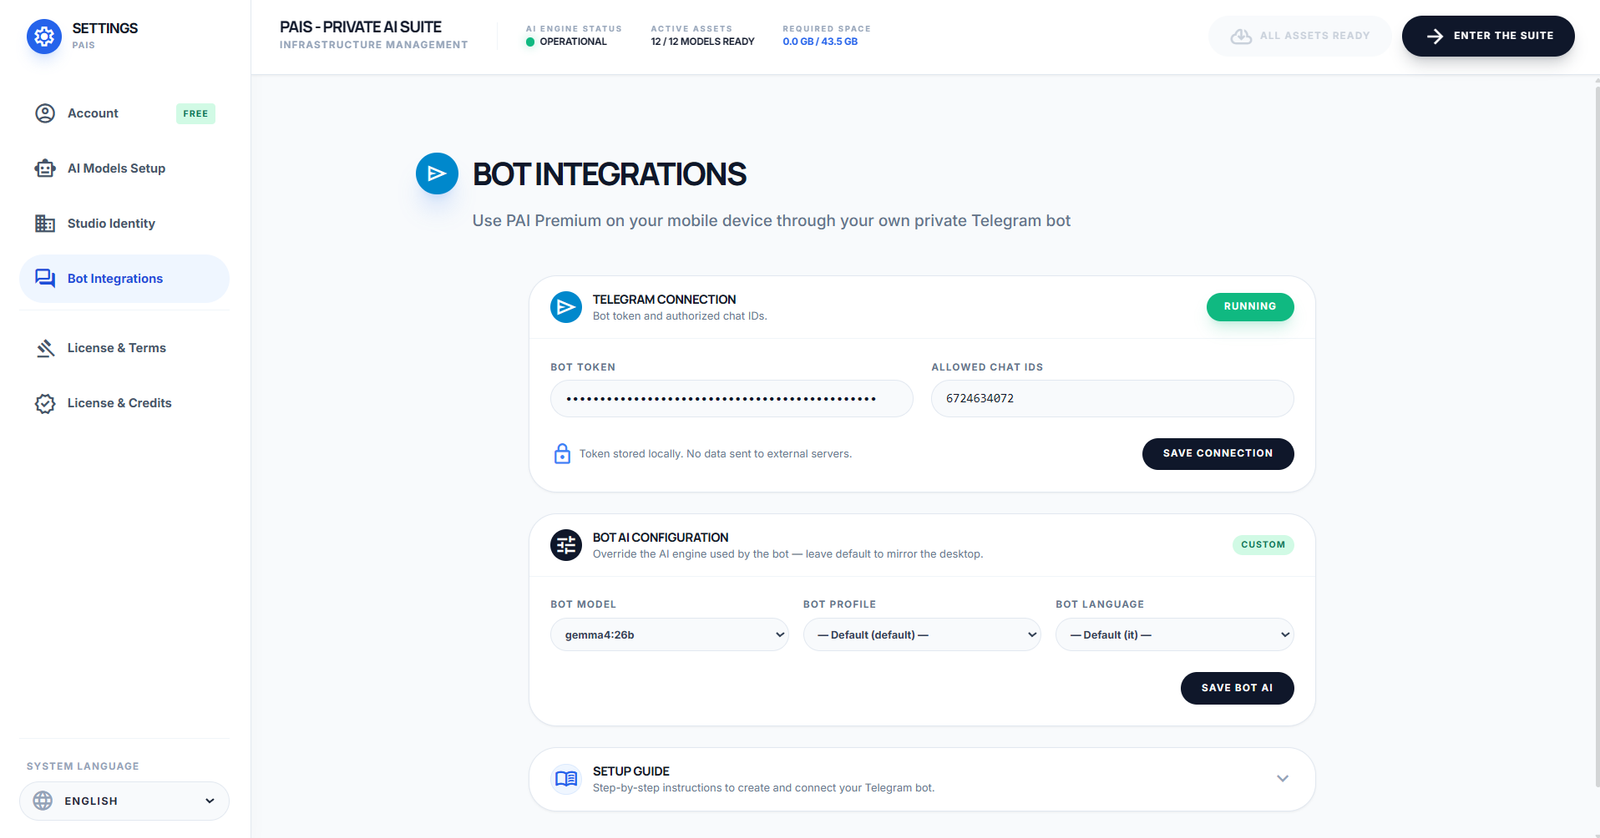Image resolution: width=1600 pixels, height=838 pixels.
Task: Click the Bot AI Configuration sliders icon
Action: [x=566, y=545]
